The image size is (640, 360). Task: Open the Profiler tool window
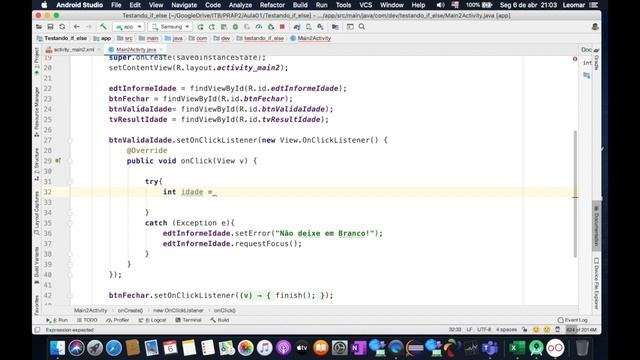[118, 320]
